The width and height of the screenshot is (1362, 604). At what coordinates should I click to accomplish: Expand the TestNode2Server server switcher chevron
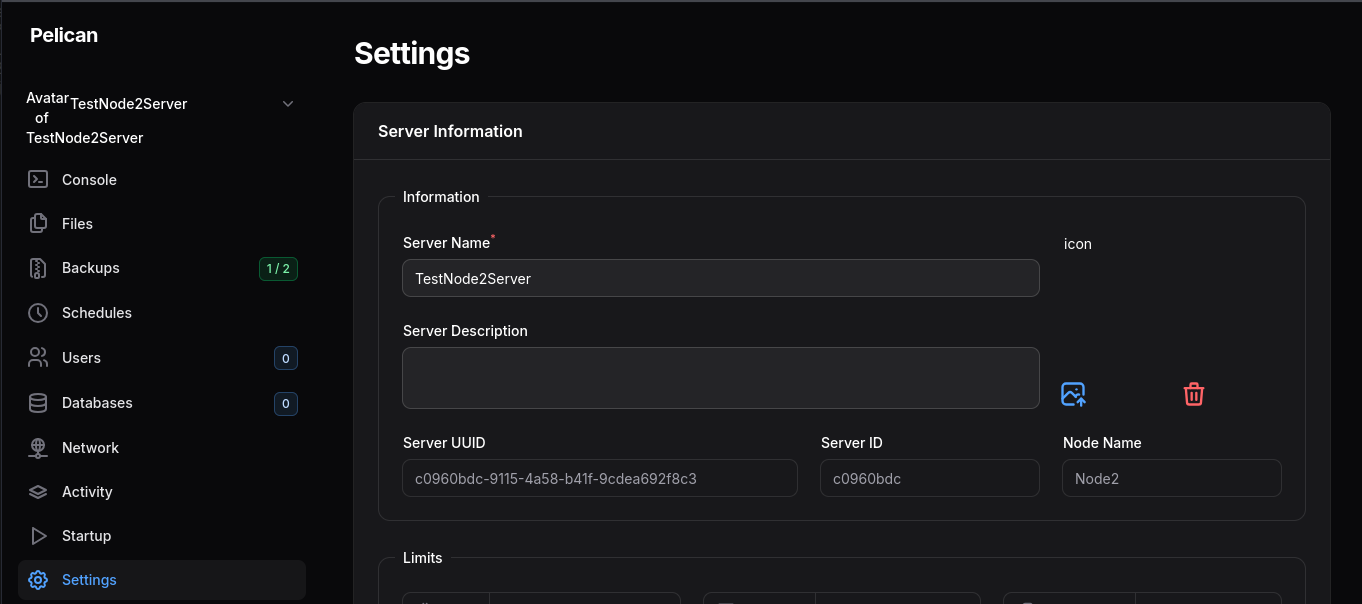pos(288,104)
